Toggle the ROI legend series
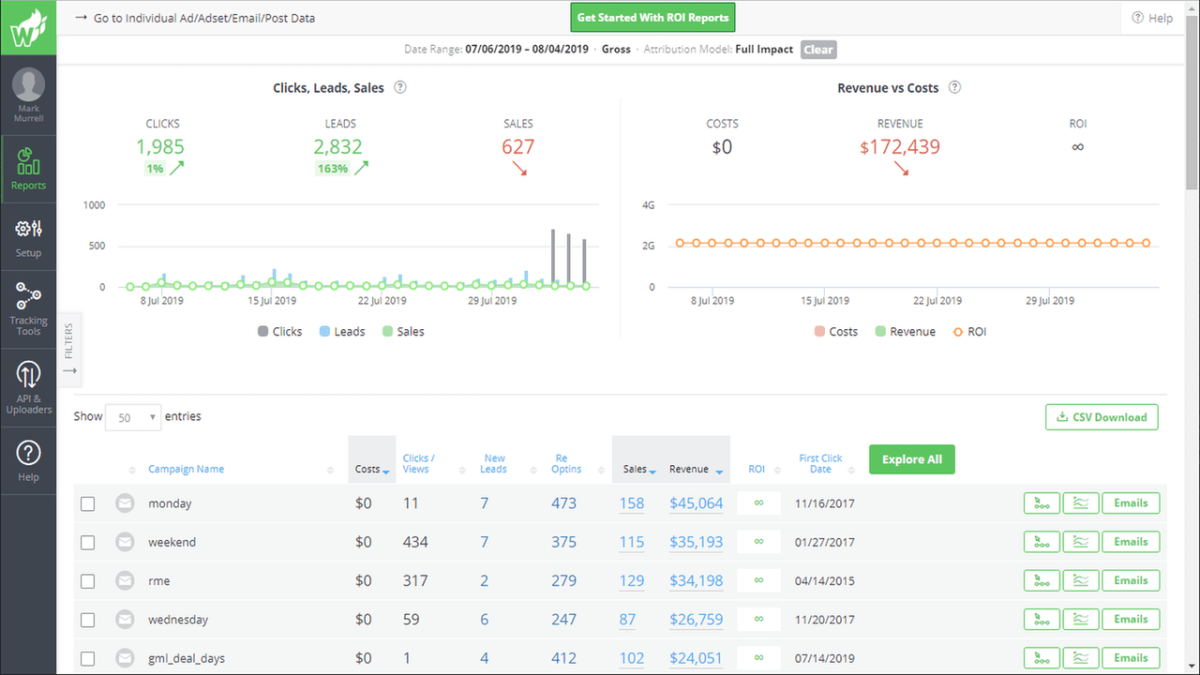Viewport: 1200px width, 675px height. (x=969, y=331)
